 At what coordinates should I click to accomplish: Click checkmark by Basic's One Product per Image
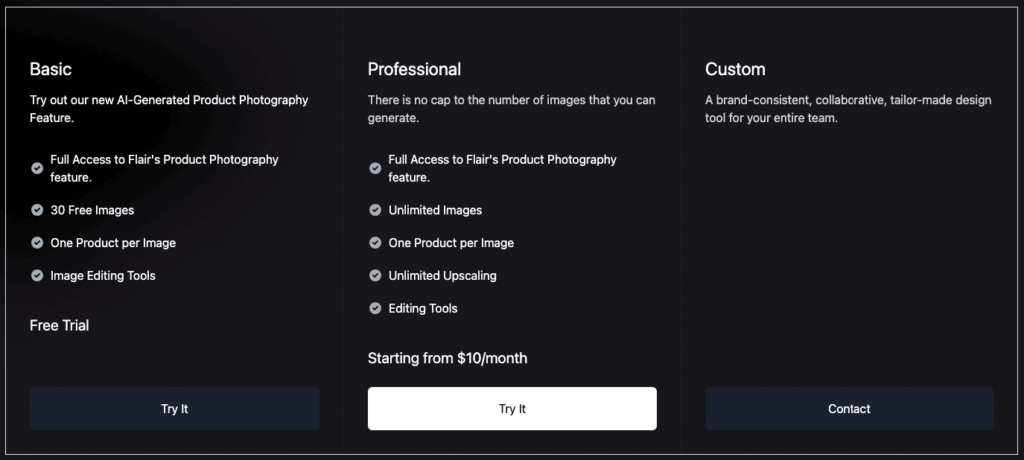coord(37,242)
